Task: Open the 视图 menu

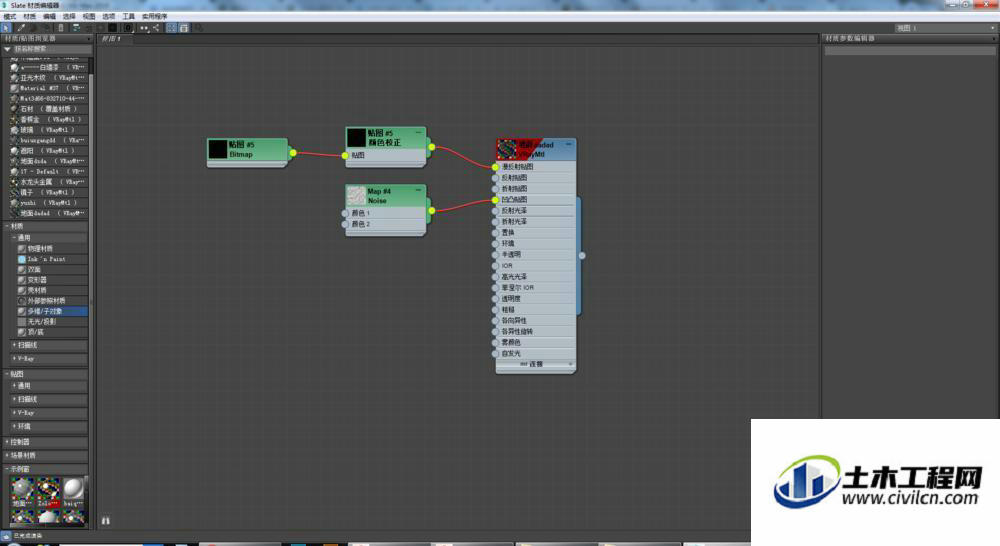Action: point(89,16)
